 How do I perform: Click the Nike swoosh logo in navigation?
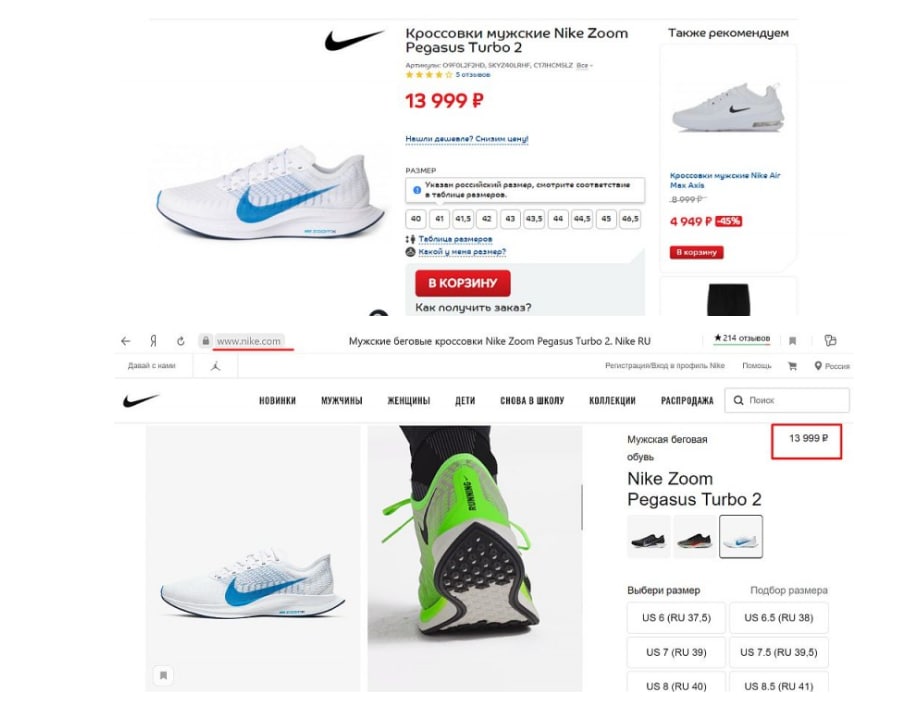pos(140,401)
